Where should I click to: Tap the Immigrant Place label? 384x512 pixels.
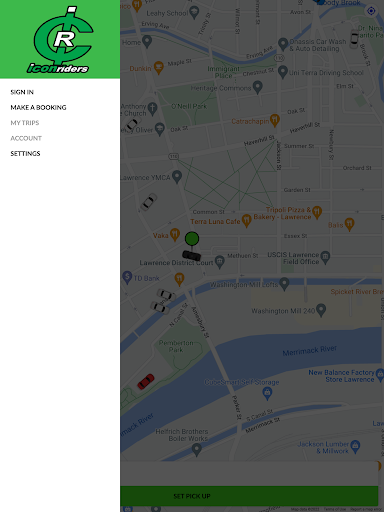pyautogui.click(x=224, y=72)
